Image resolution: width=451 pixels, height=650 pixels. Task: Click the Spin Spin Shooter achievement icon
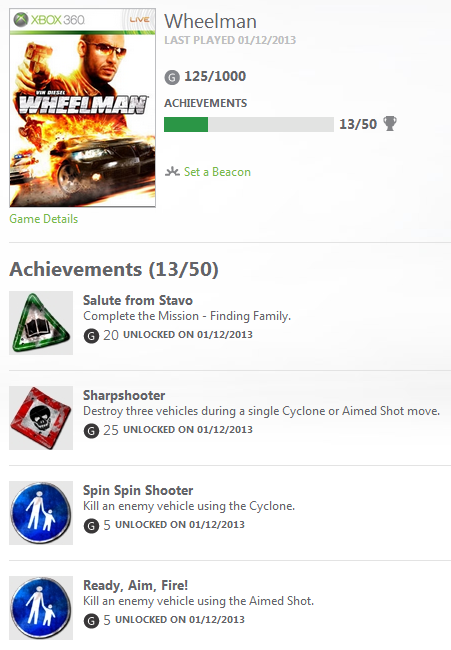tap(41, 513)
